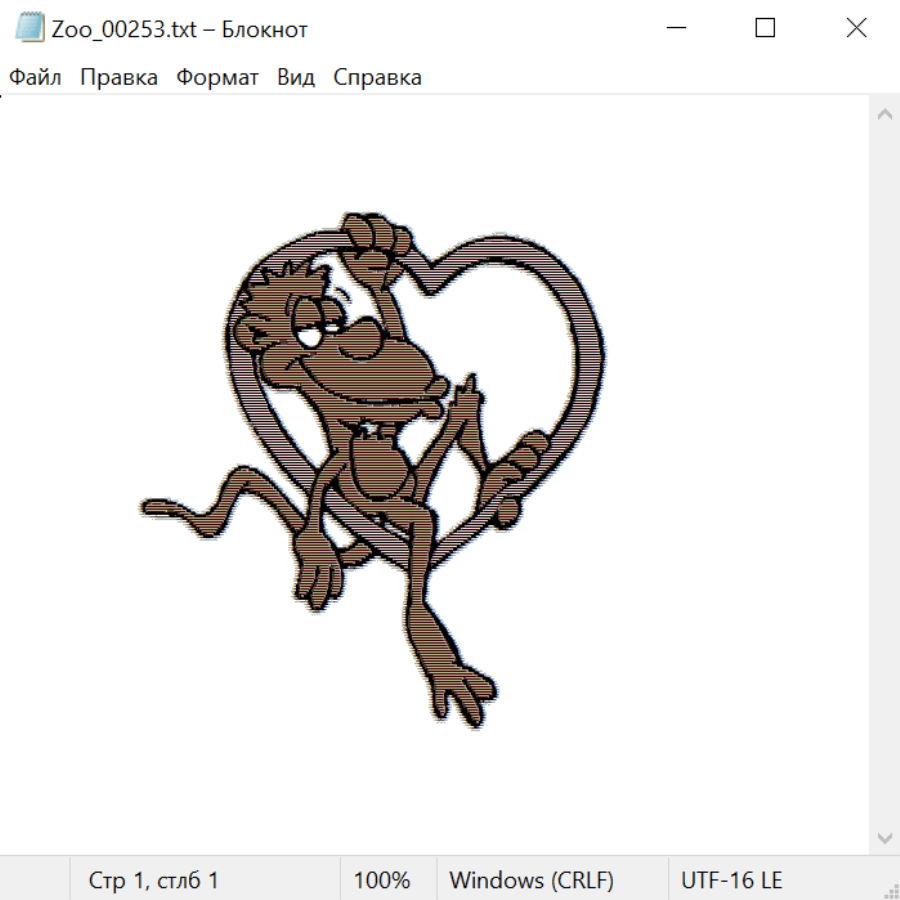900x900 pixels.
Task: Open the Правка menu
Action: (118, 78)
